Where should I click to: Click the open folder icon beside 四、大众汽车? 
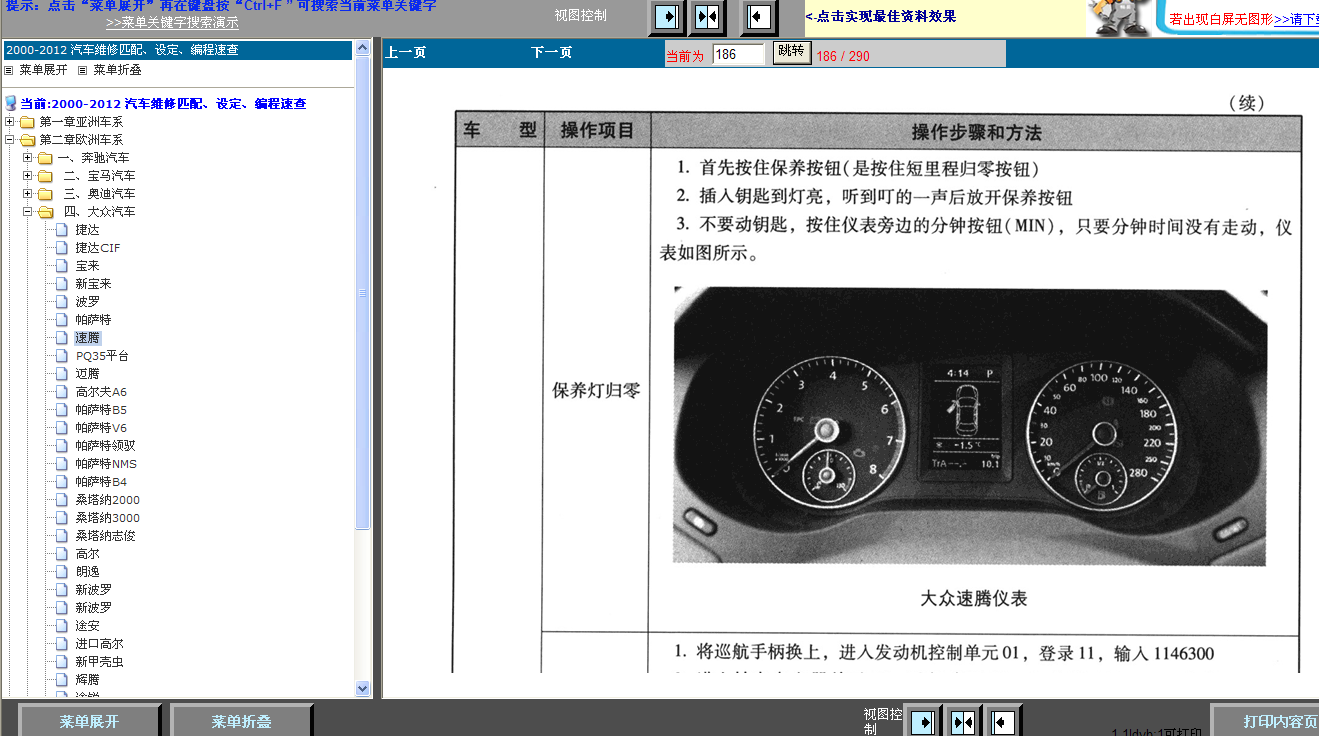(45, 212)
